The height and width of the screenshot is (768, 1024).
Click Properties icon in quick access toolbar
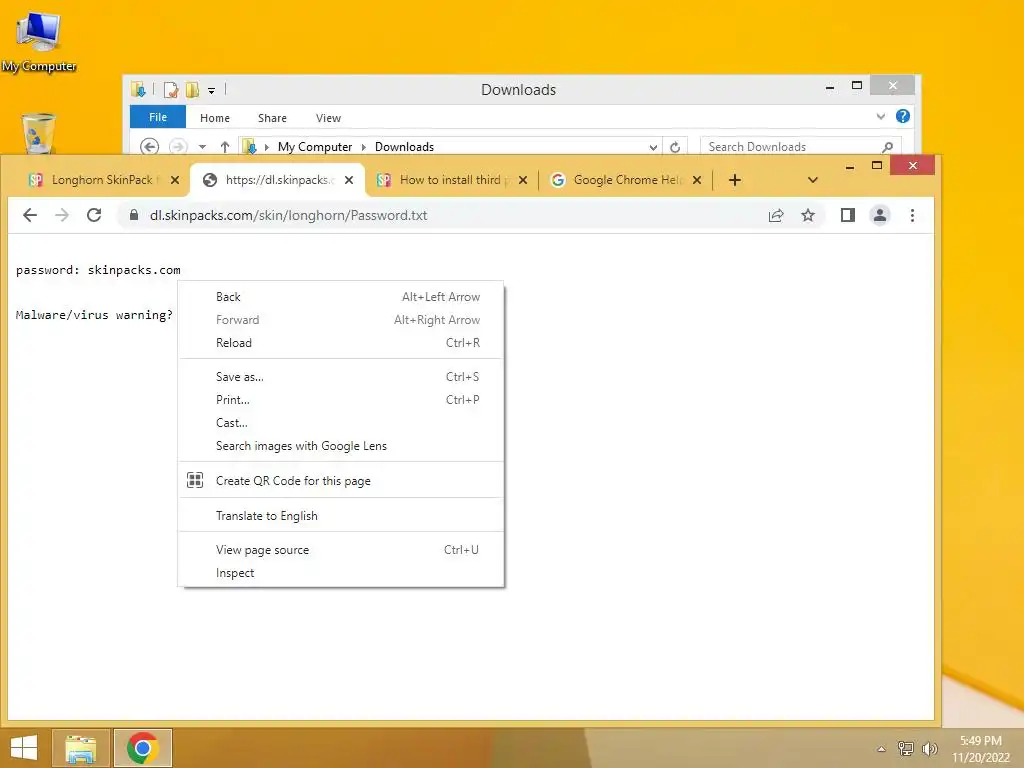pyautogui.click(x=171, y=89)
